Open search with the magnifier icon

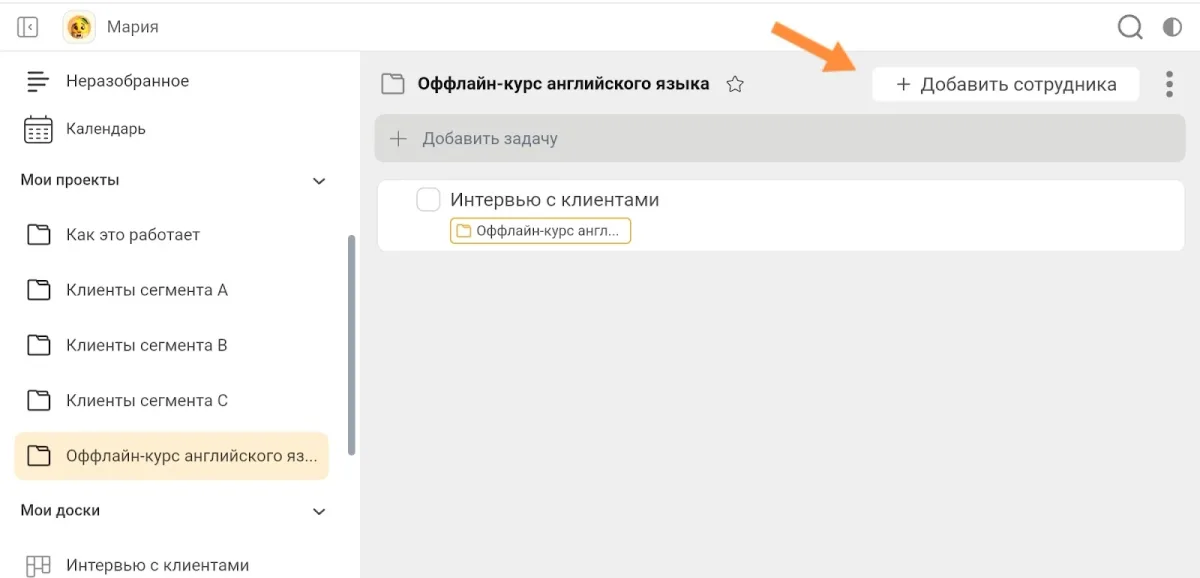pos(1130,27)
